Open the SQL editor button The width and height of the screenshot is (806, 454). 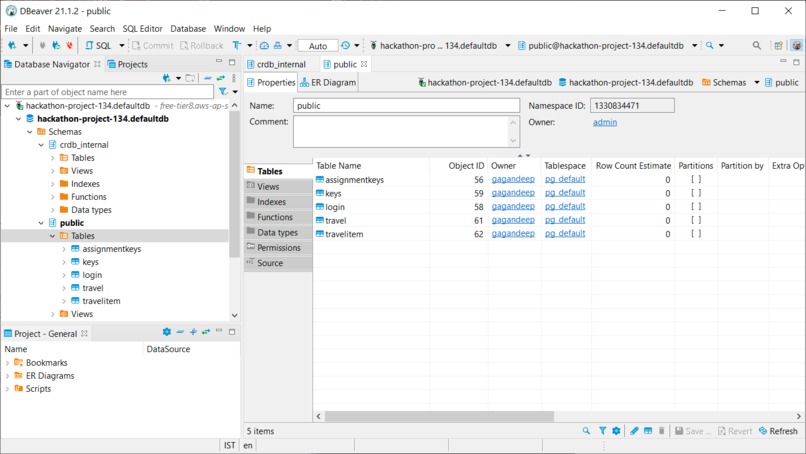point(98,45)
